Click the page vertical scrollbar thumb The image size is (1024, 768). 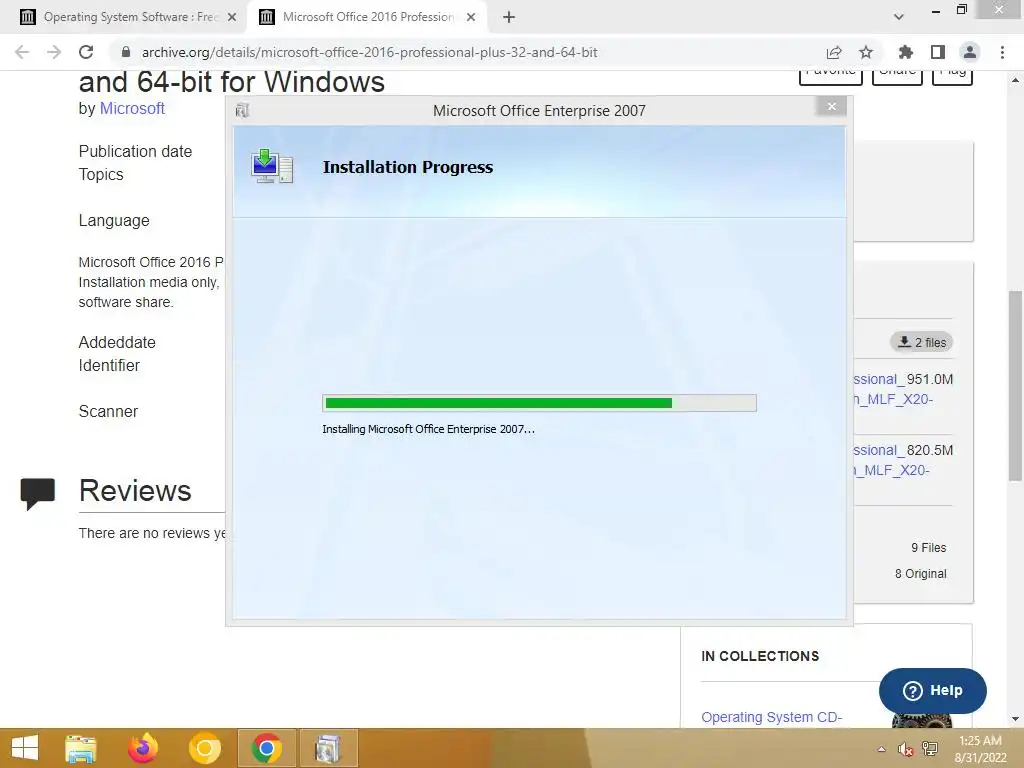click(x=1015, y=385)
